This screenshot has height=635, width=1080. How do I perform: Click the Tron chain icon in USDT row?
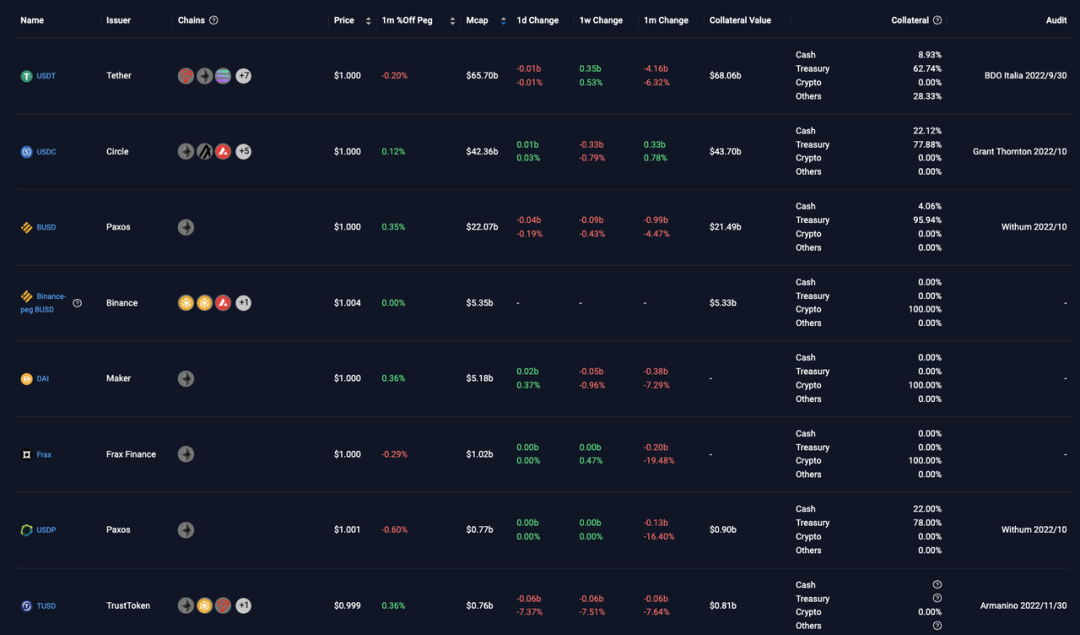click(186, 76)
